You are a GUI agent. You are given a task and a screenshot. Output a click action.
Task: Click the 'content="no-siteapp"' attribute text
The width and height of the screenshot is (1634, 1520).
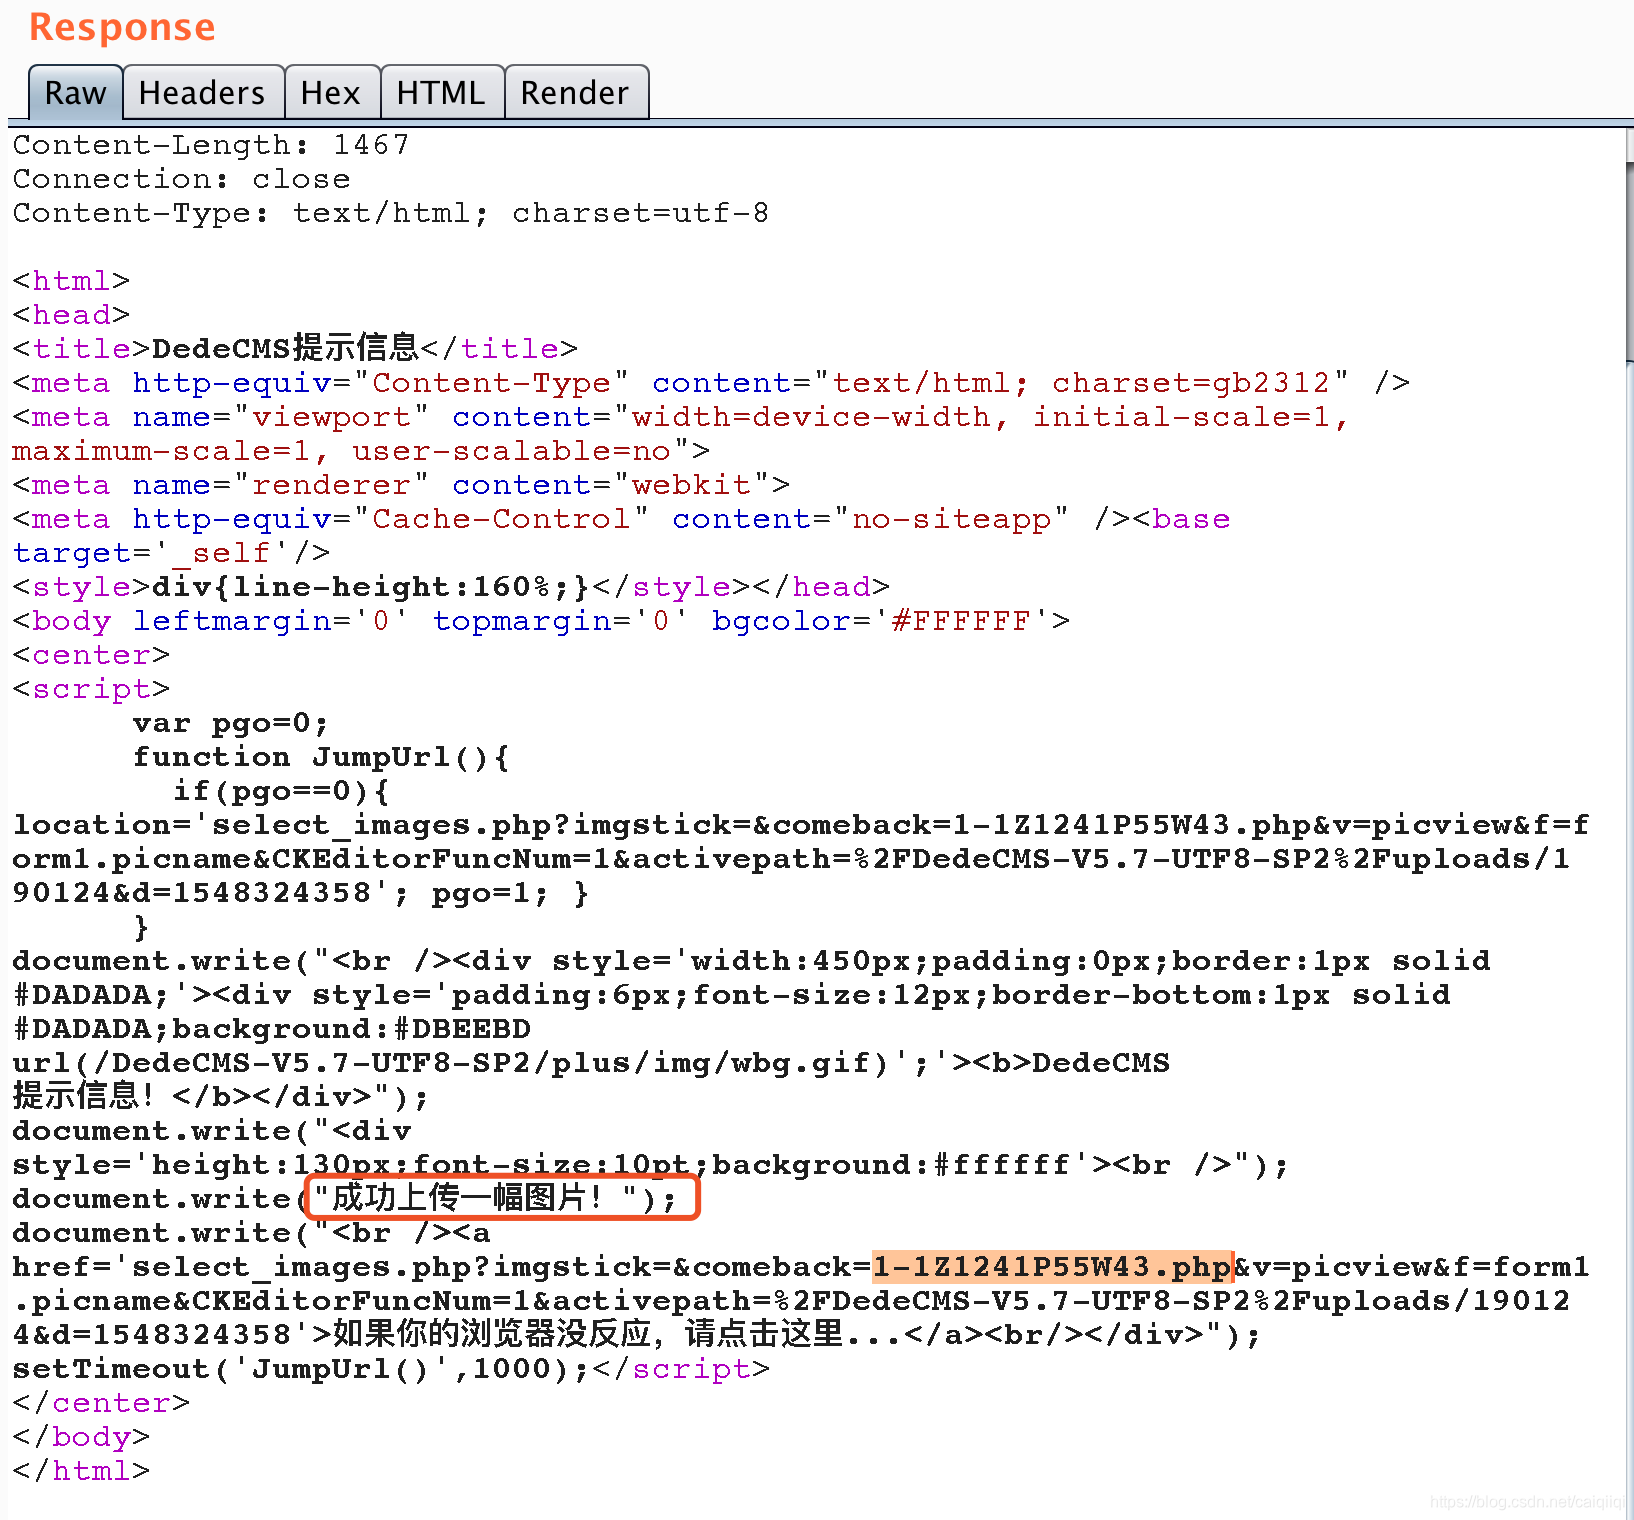(871, 519)
